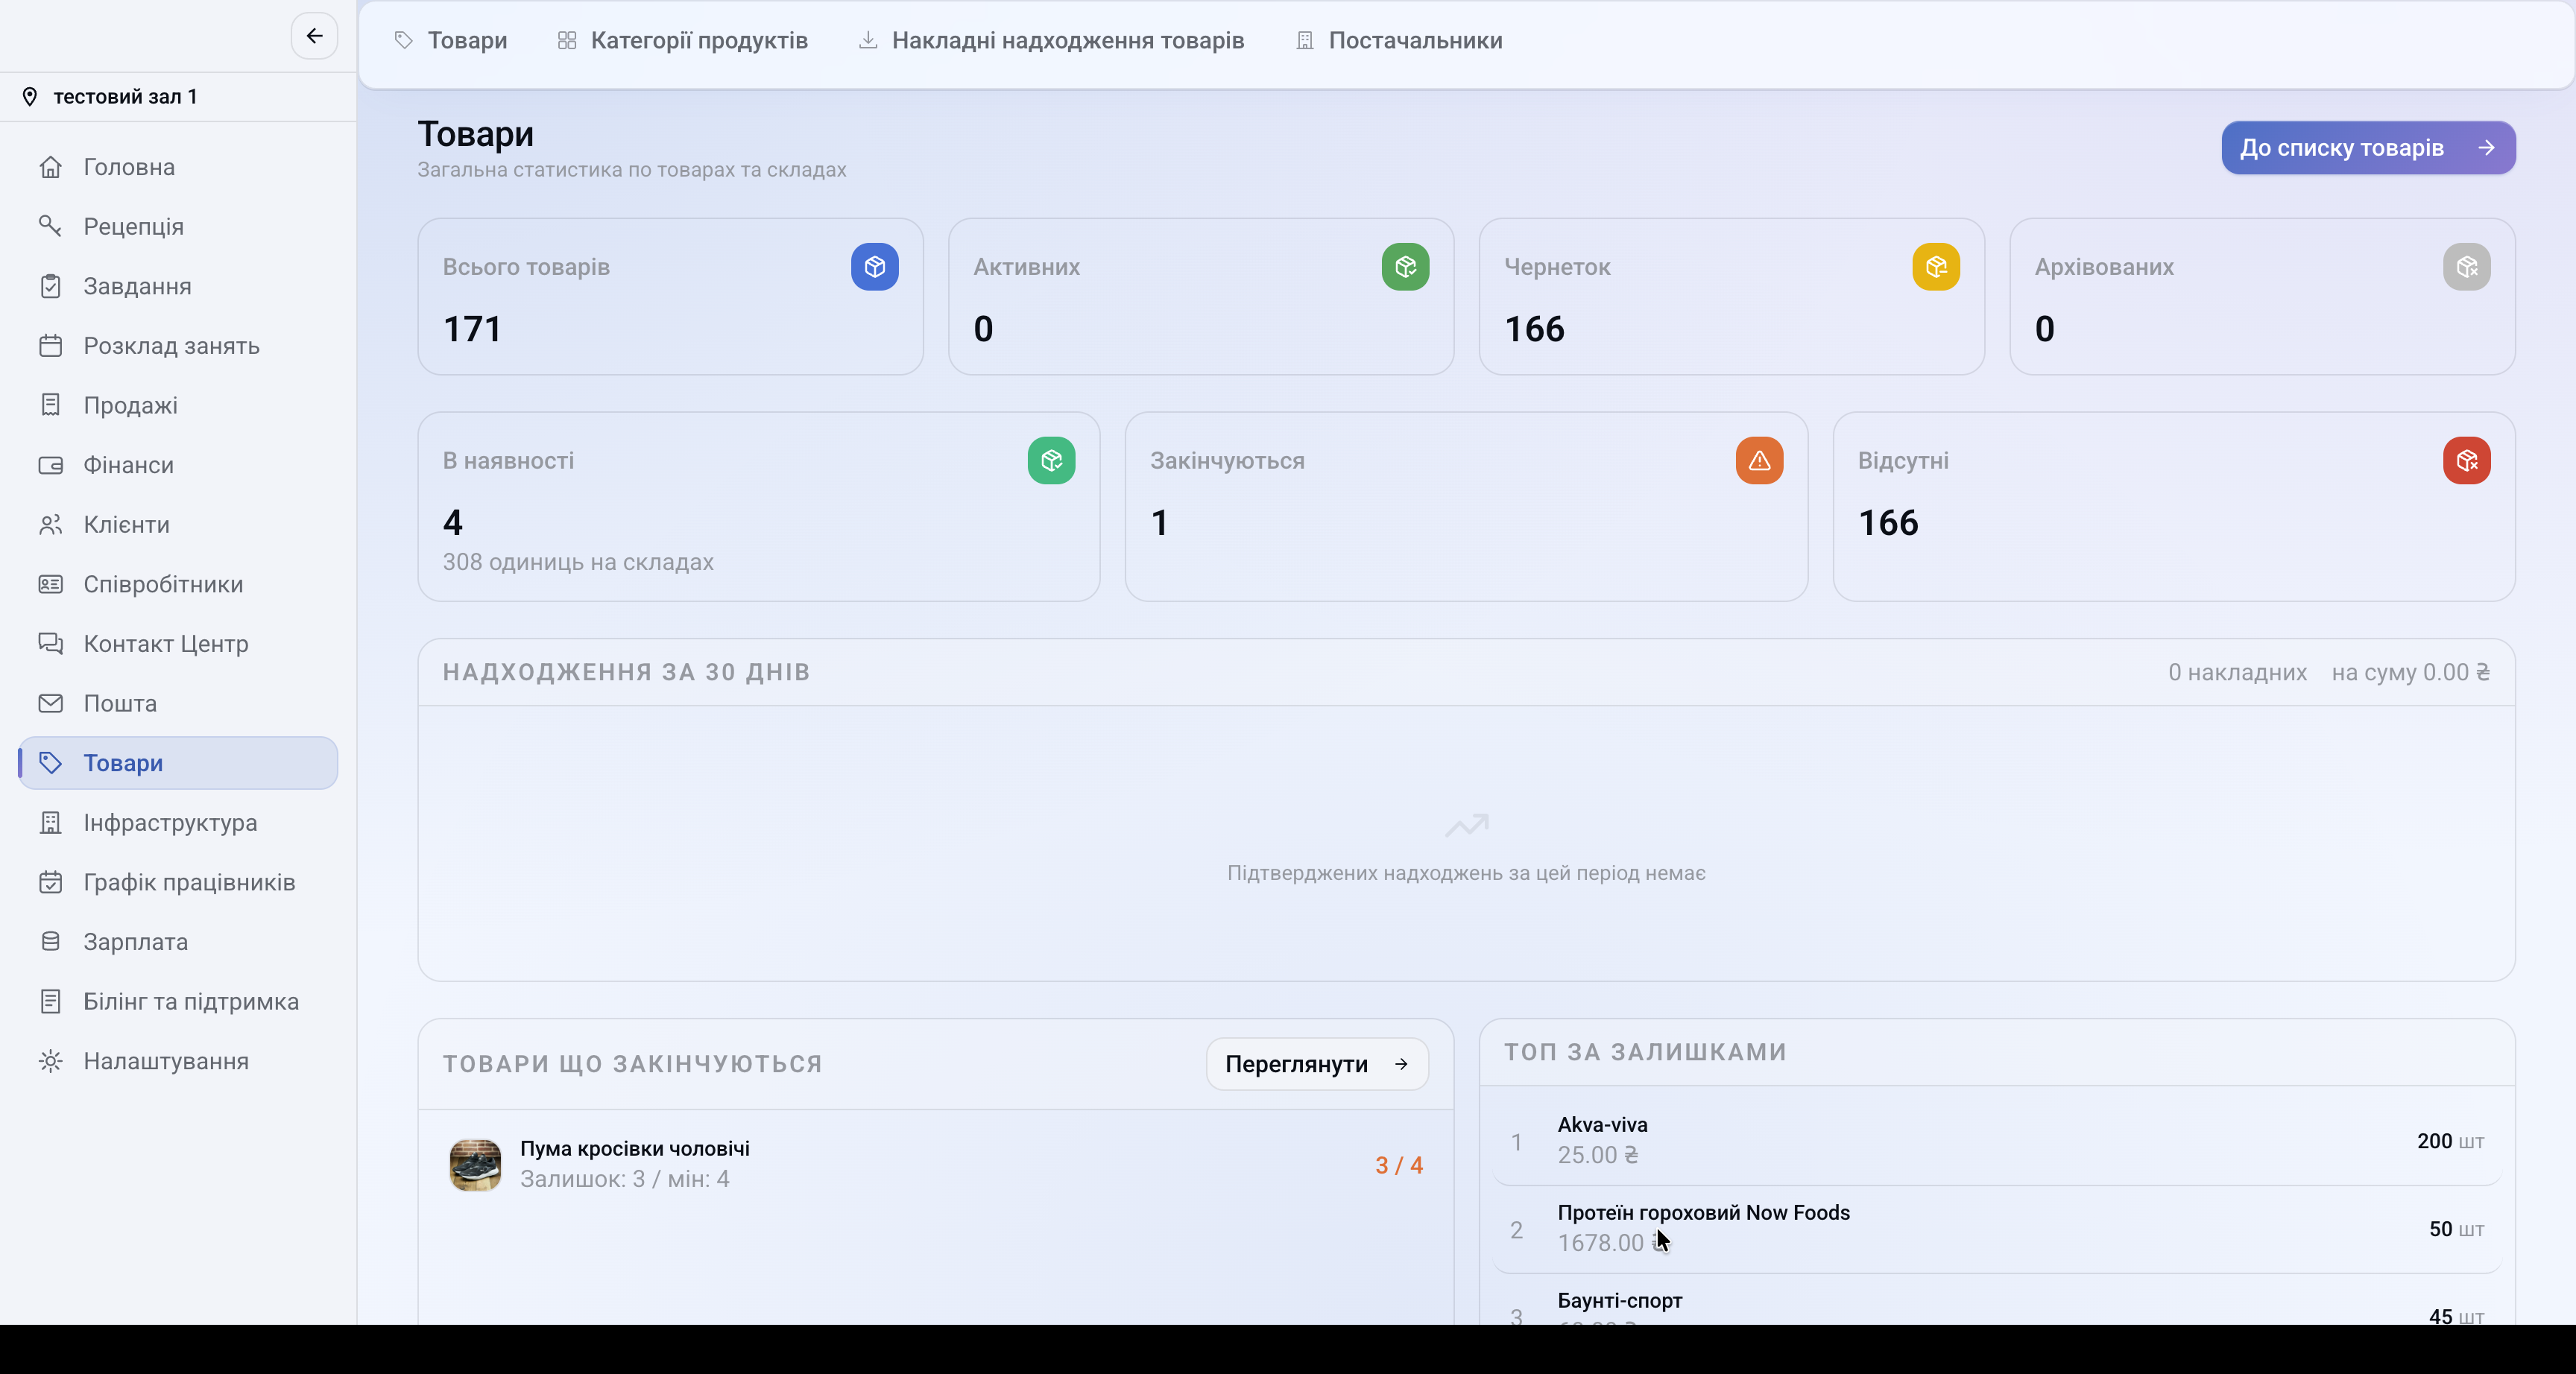Image resolution: width=2576 pixels, height=1374 pixels.
Task: Click the Баунті-спорт entry
Action: coord(1996,1301)
